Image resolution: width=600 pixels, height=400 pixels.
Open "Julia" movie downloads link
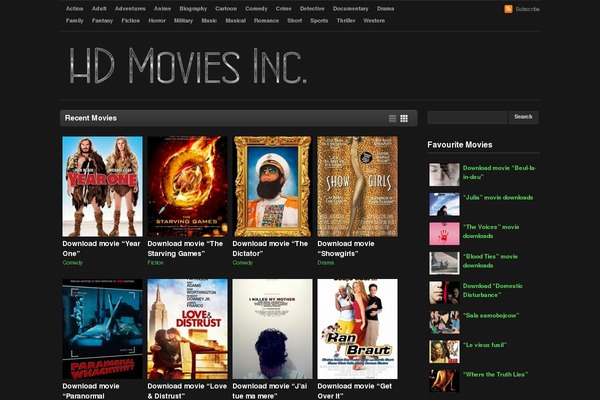click(498, 198)
